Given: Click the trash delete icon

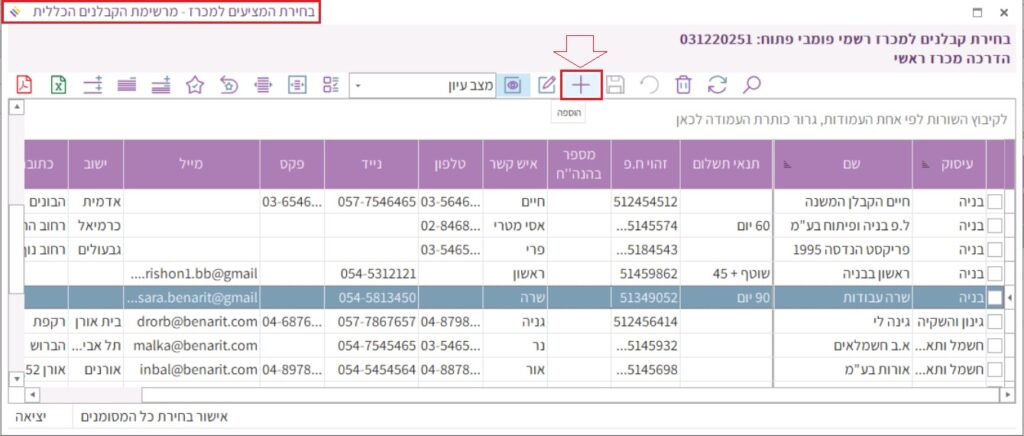Looking at the screenshot, I should pyautogui.click(x=683, y=85).
